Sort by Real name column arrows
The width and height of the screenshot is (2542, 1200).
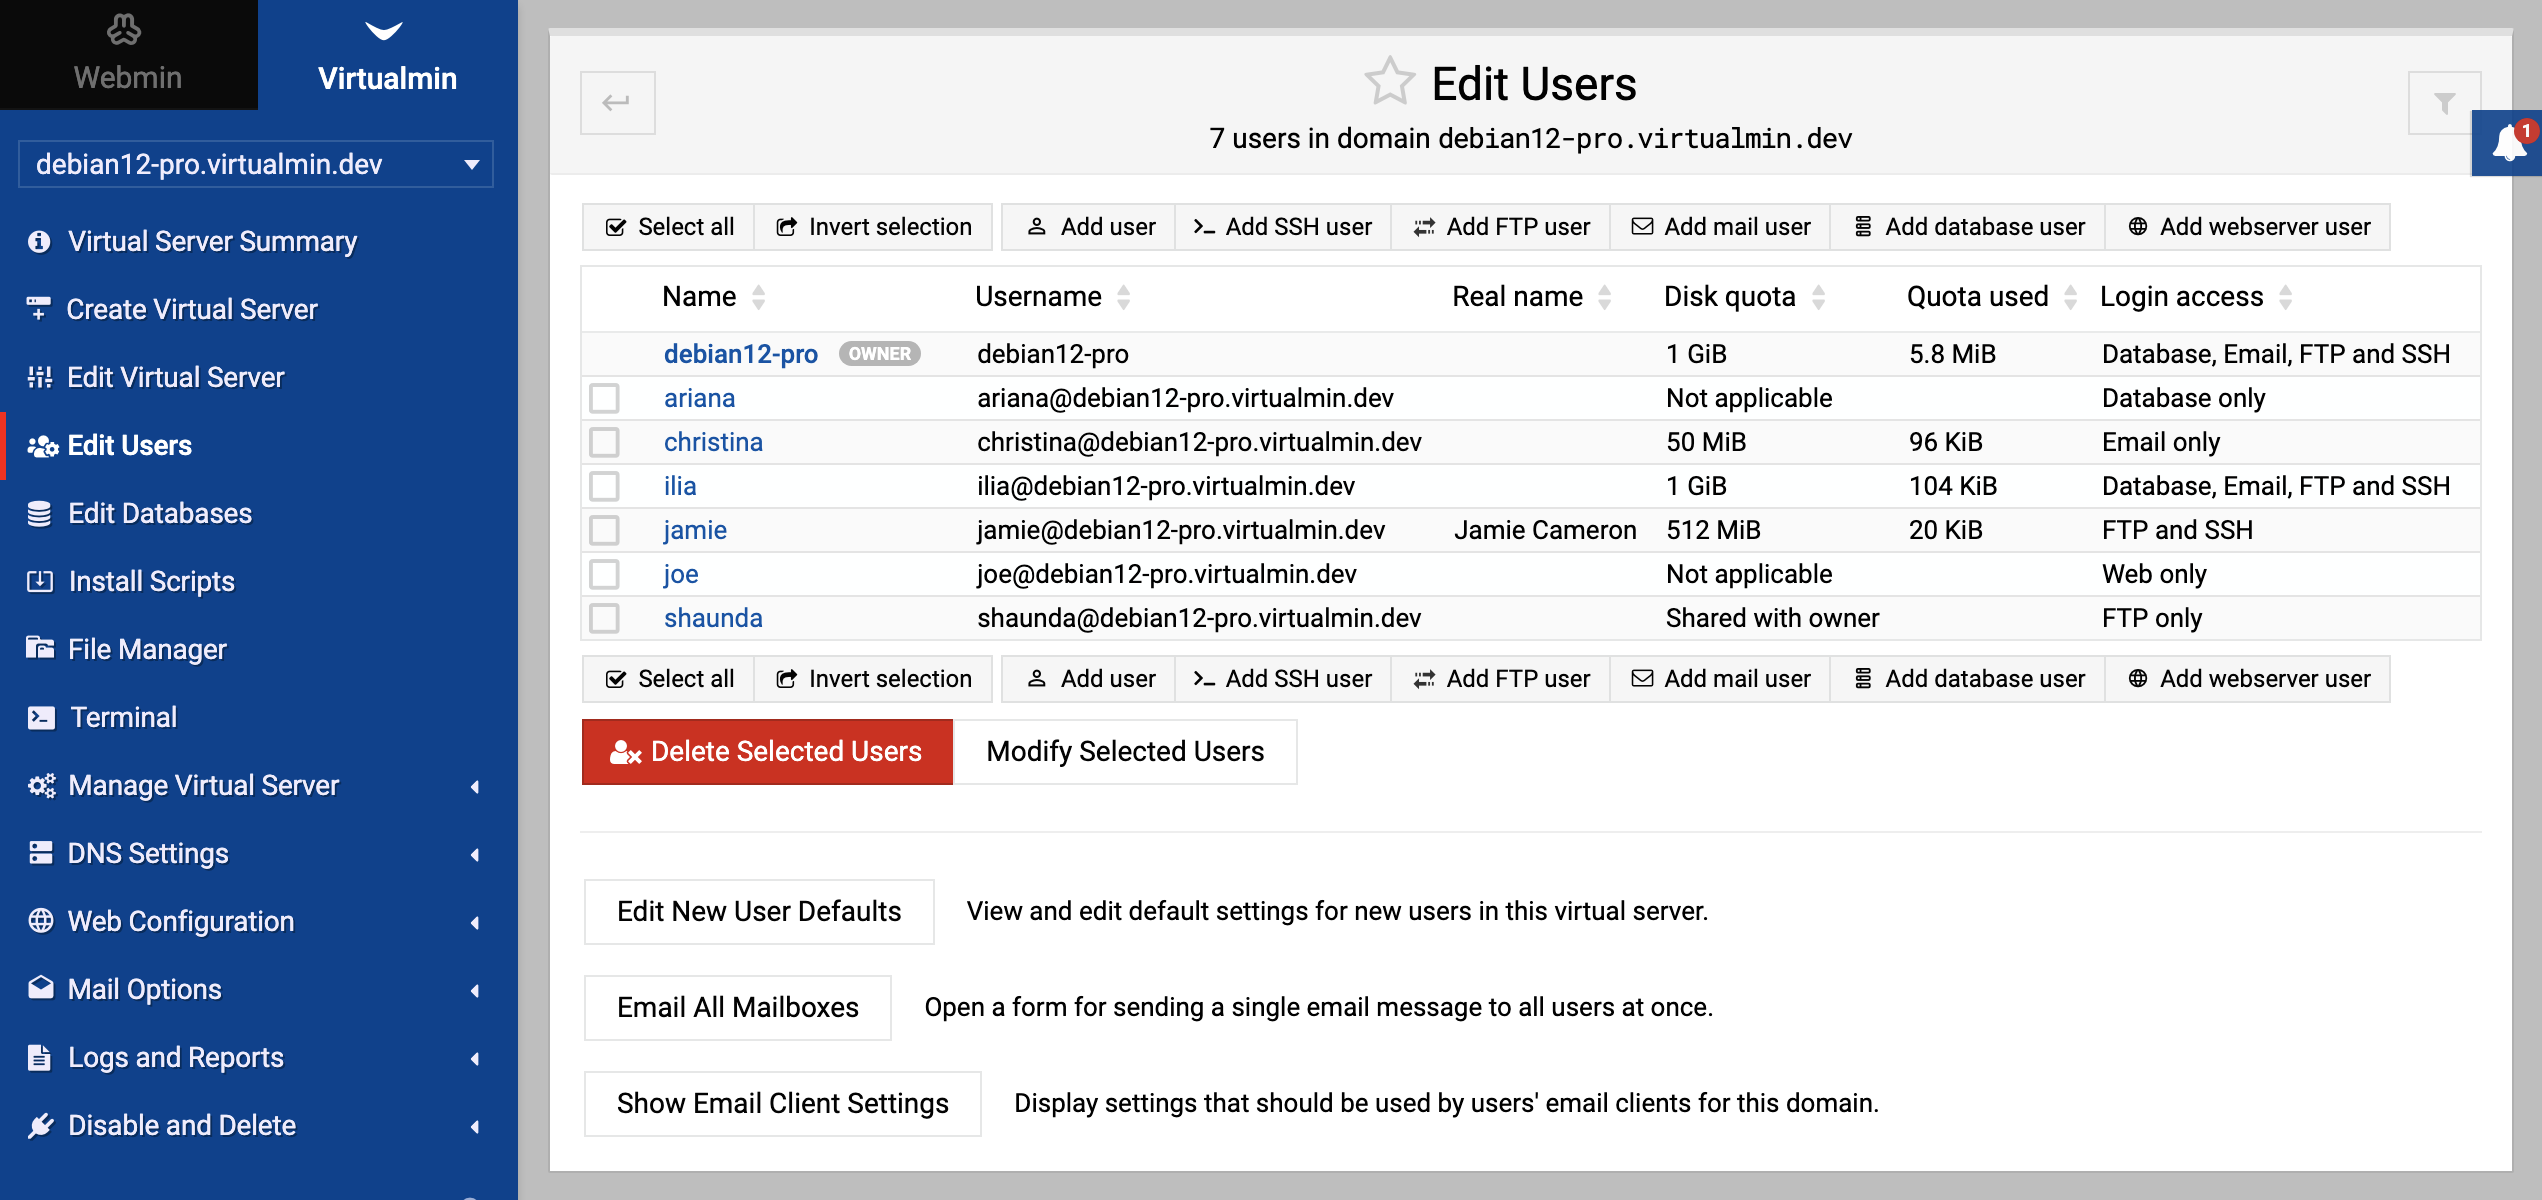click(1604, 297)
